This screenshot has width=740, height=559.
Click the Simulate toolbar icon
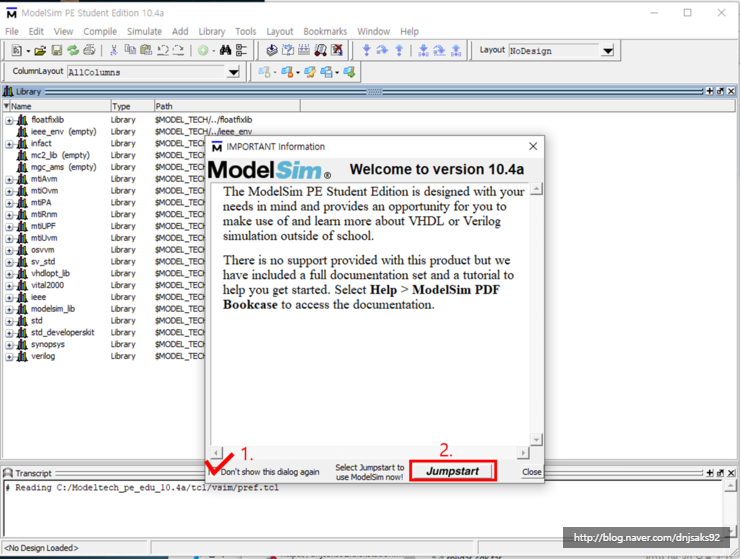pyautogui.click(x=304, y=50)
